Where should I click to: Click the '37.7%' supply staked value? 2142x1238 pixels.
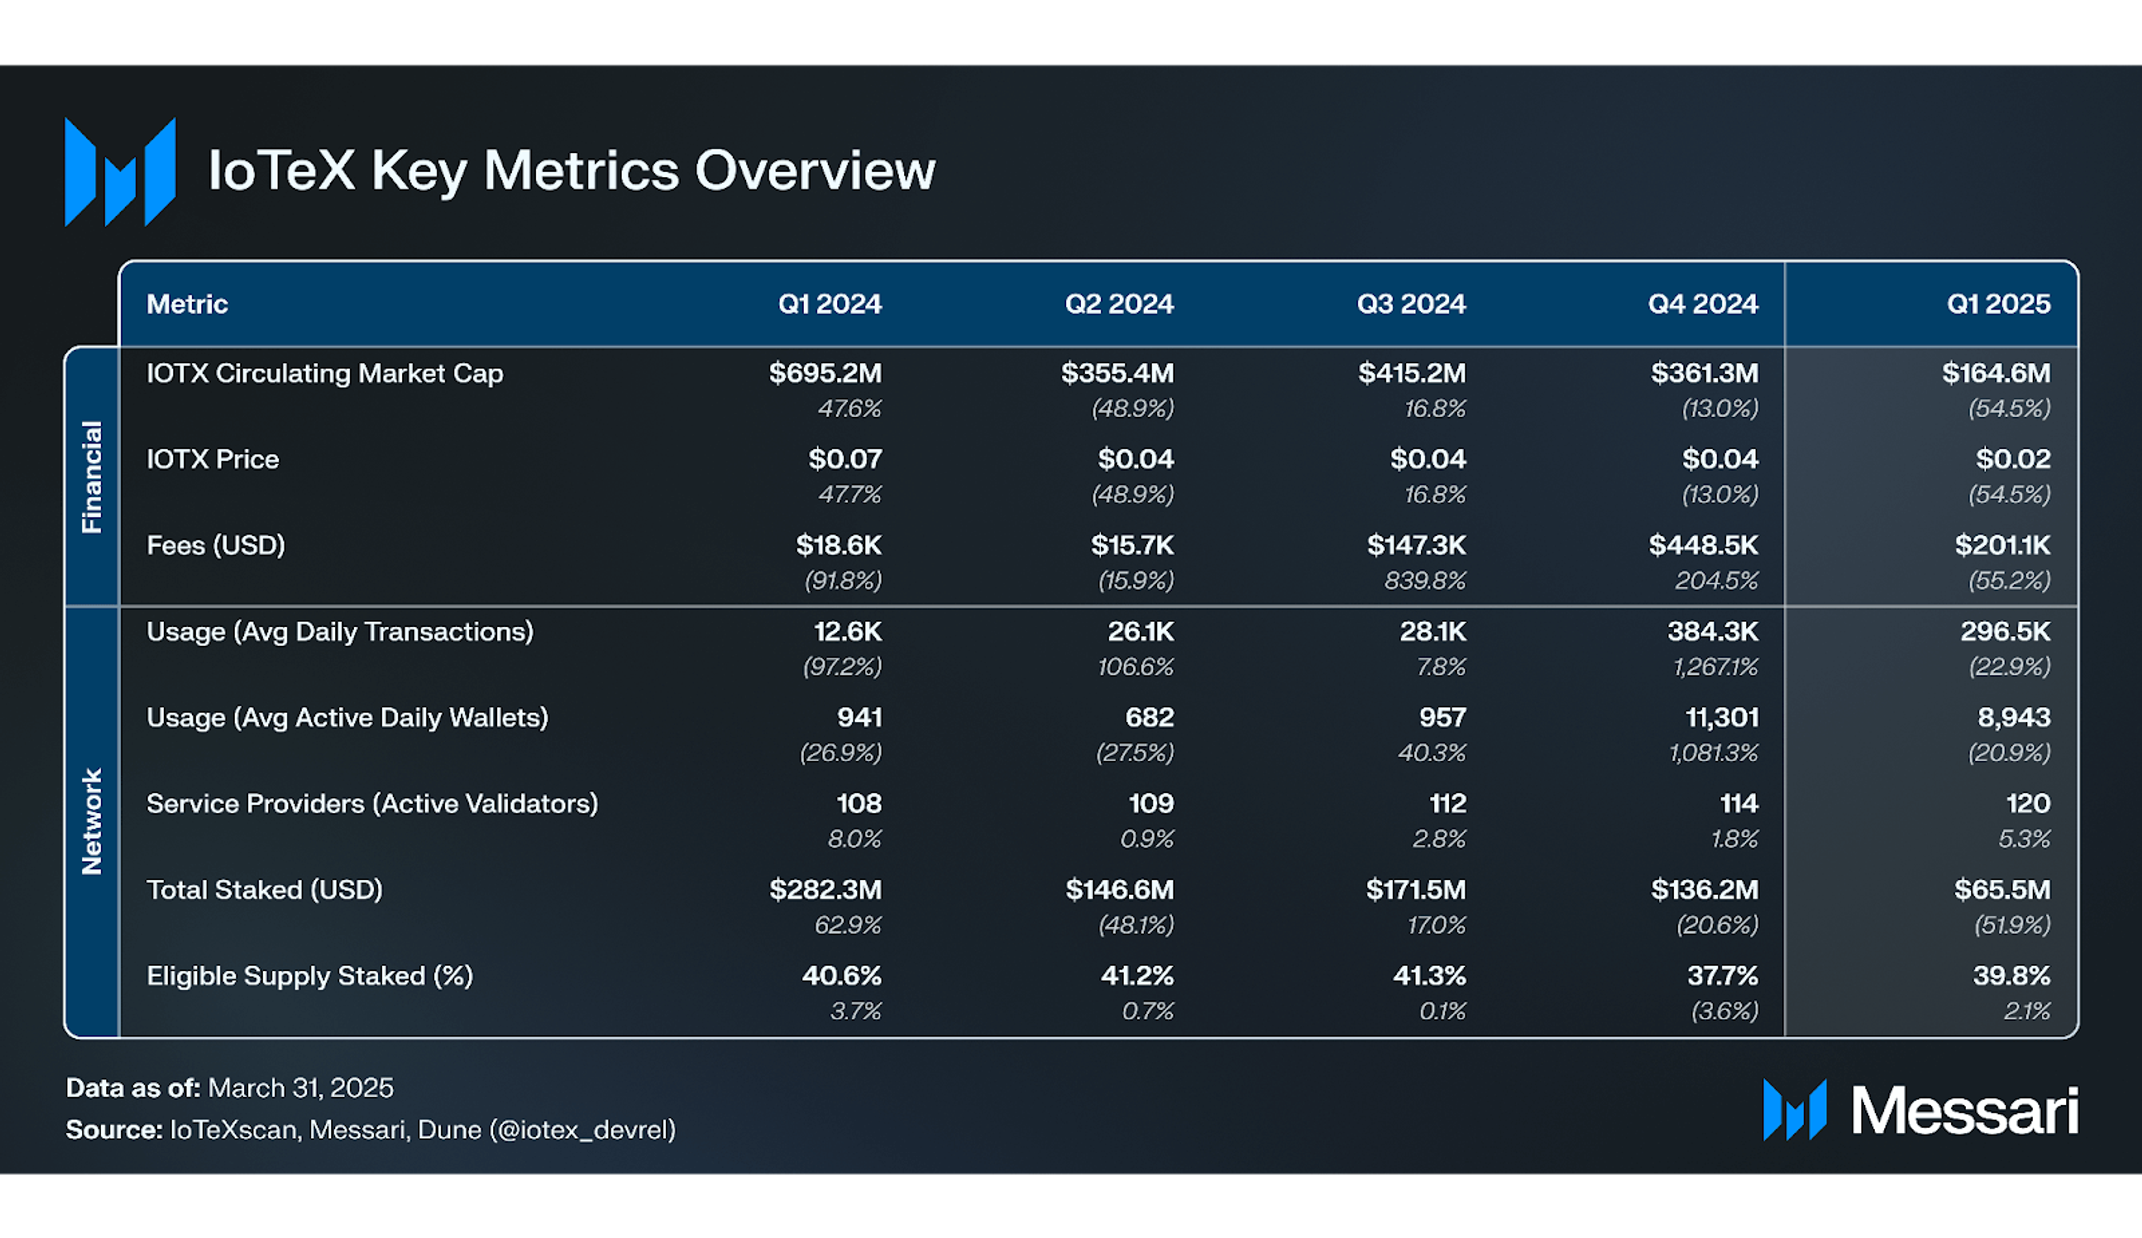1723,976
